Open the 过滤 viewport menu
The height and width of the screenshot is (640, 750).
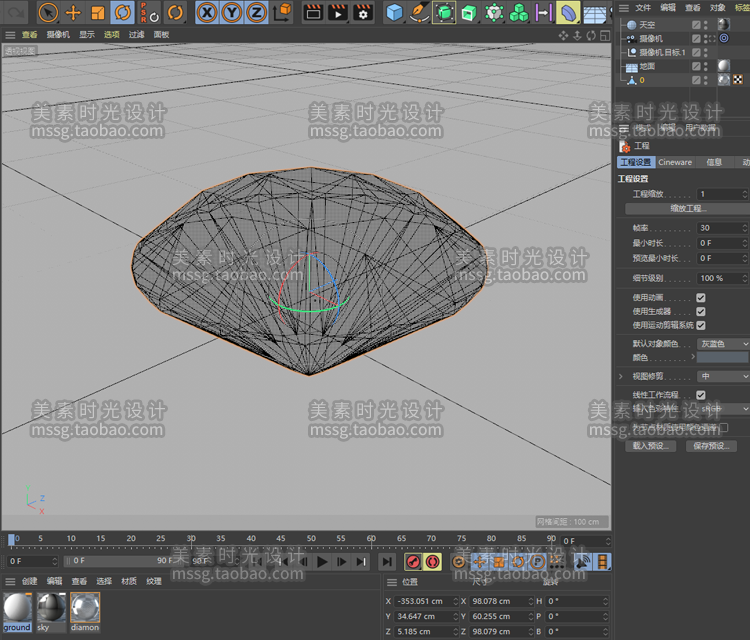pos(136,35)
